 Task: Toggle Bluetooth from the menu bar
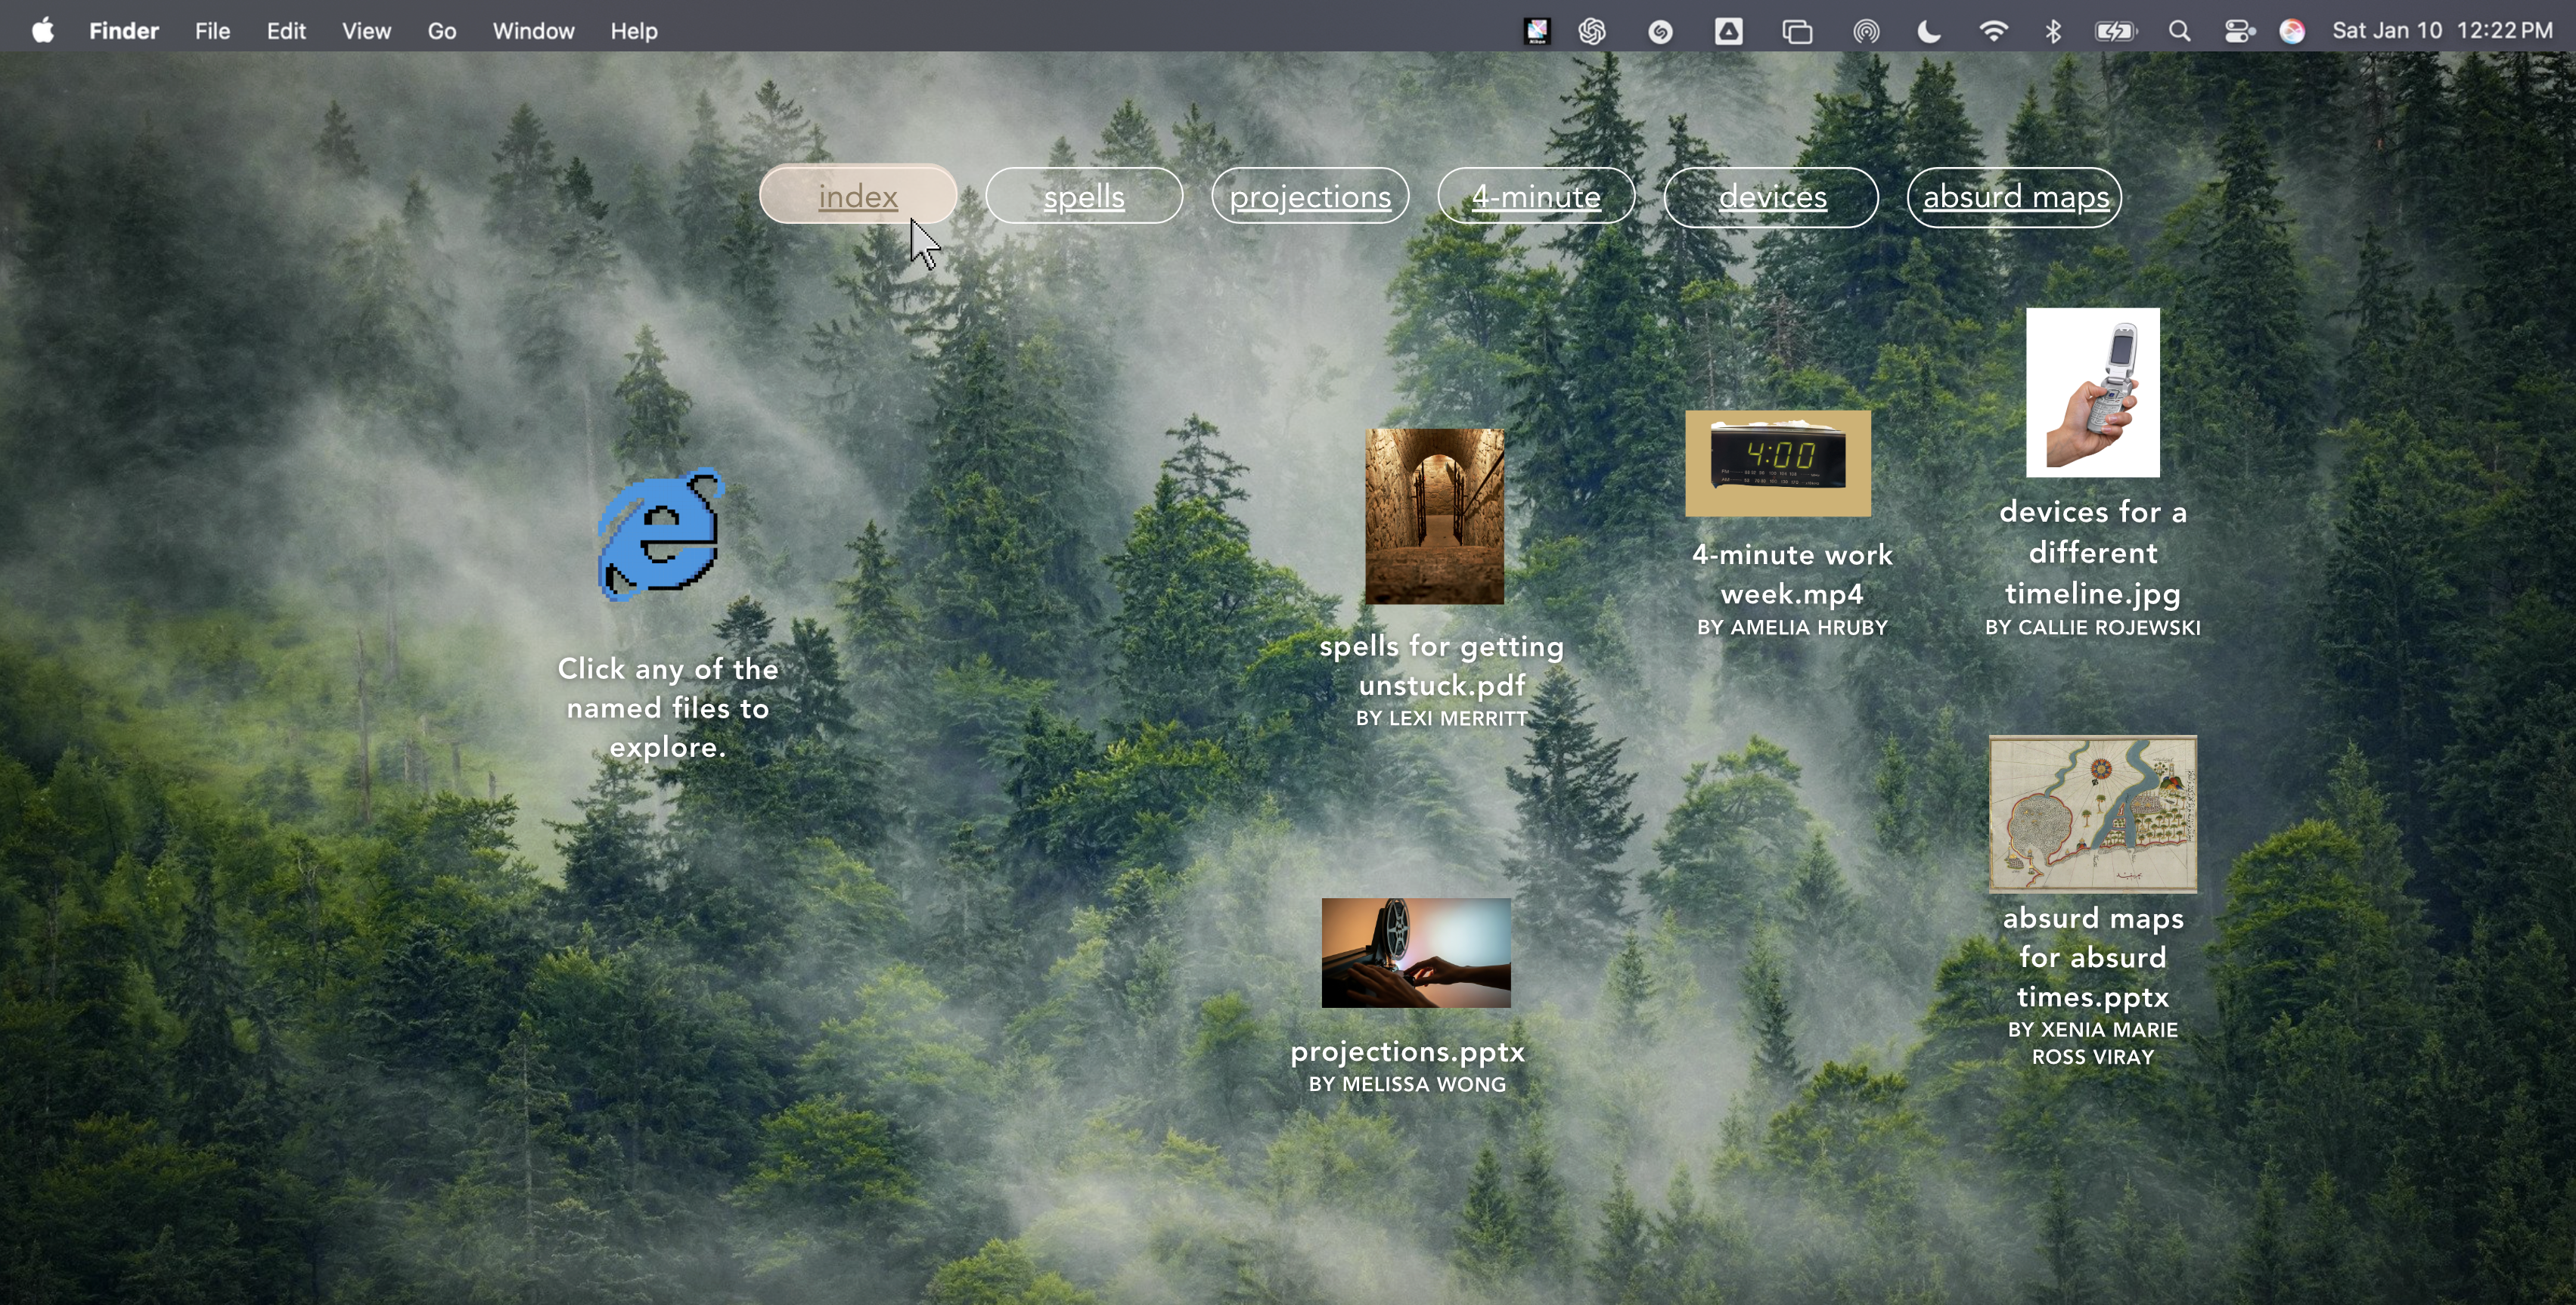click(x=2053, y=31)
